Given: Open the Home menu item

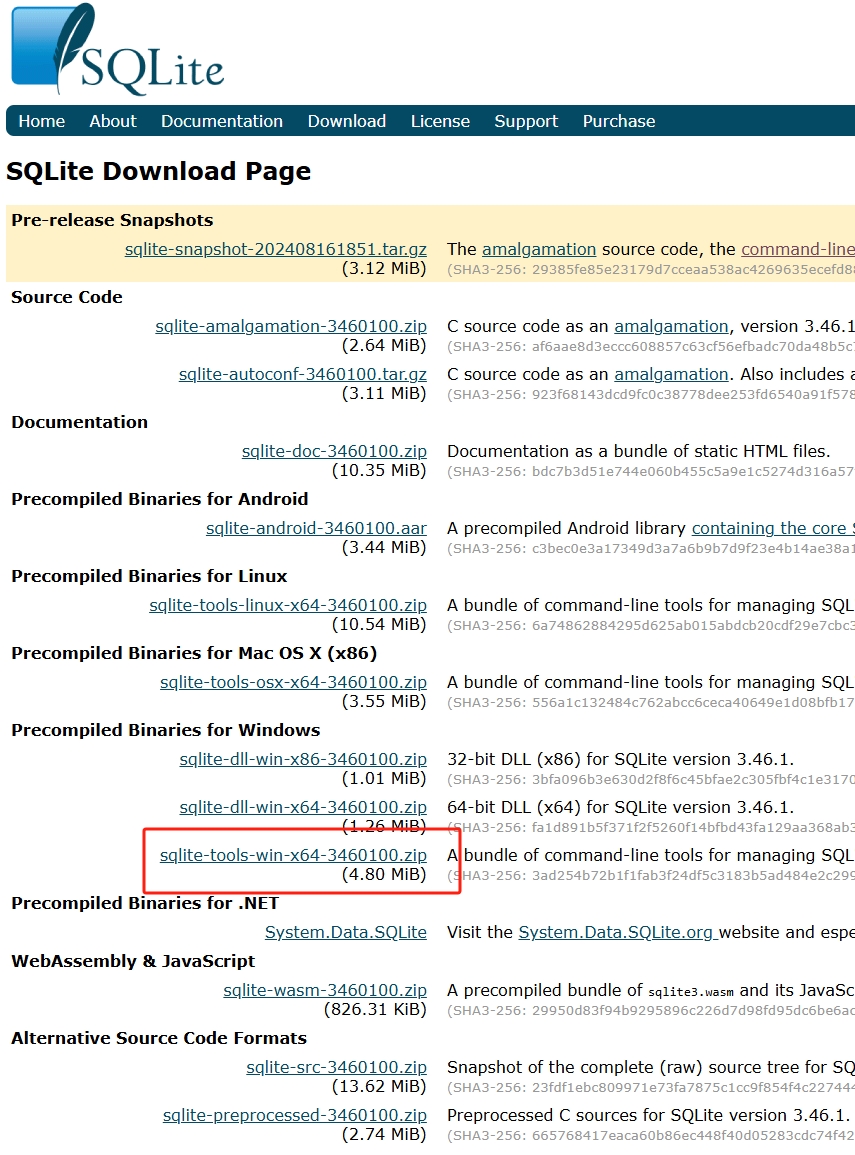Looking at the screenshot, I should 41,120.
